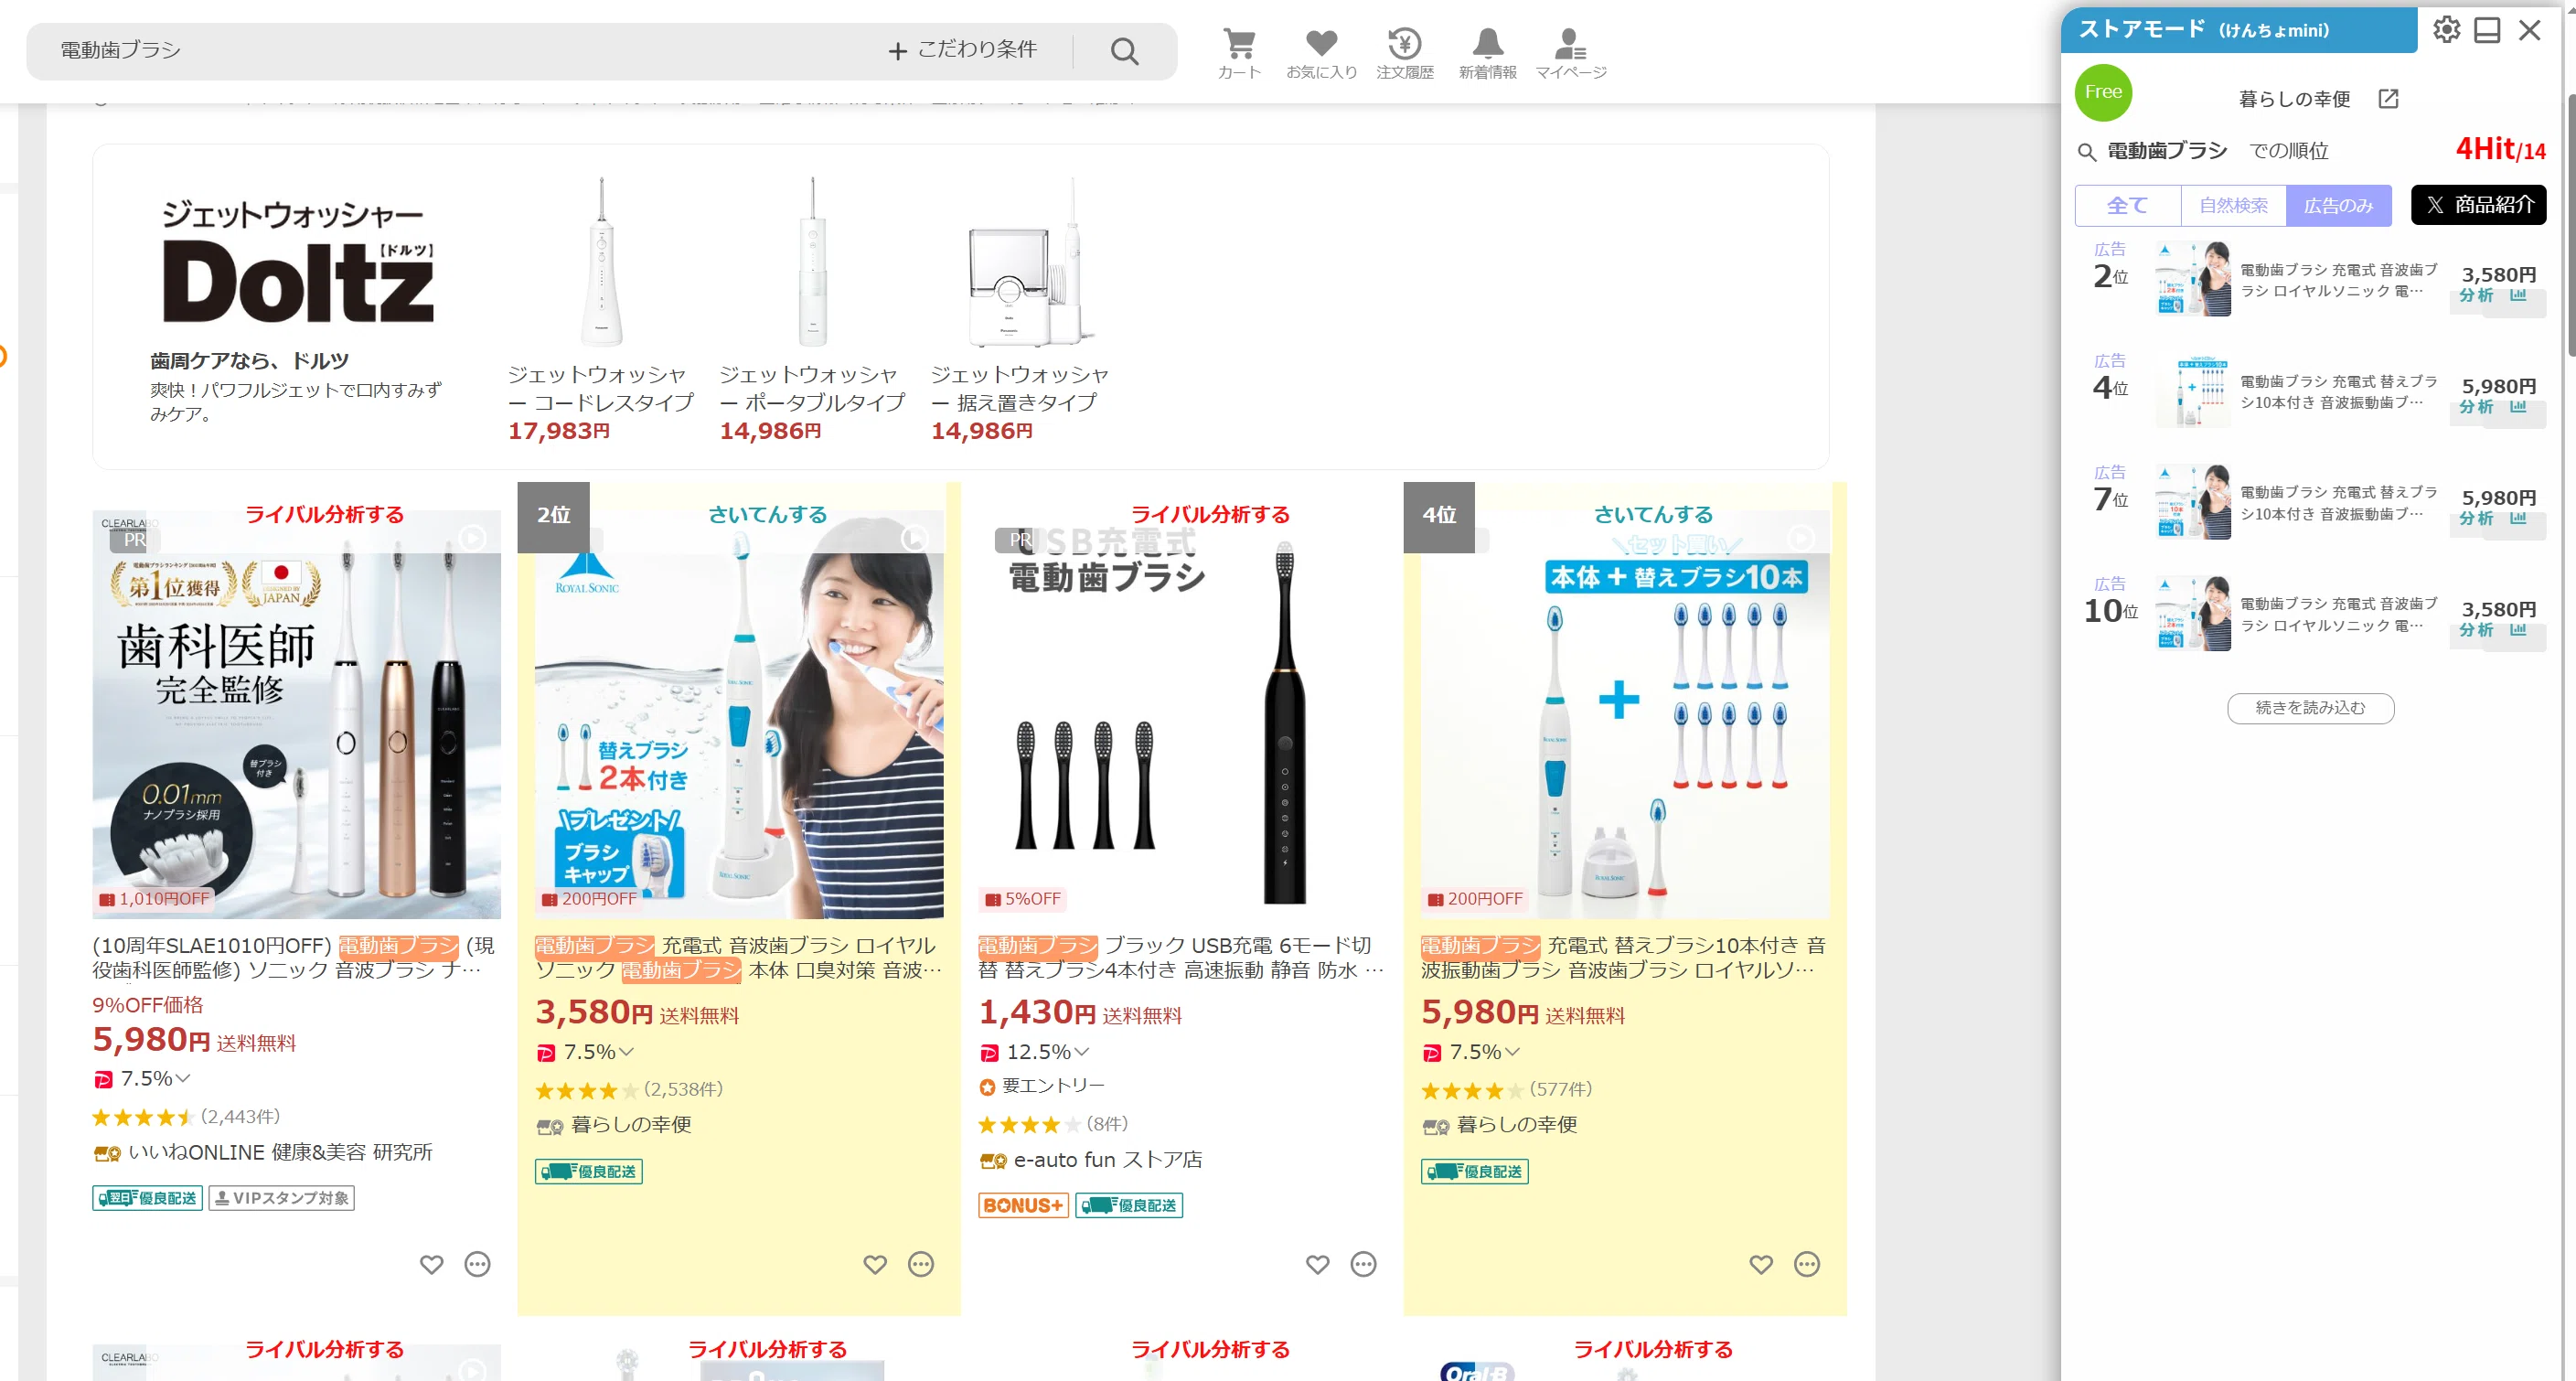Click the 電動歯ブラシ search input field

click(x=460, y=50)
